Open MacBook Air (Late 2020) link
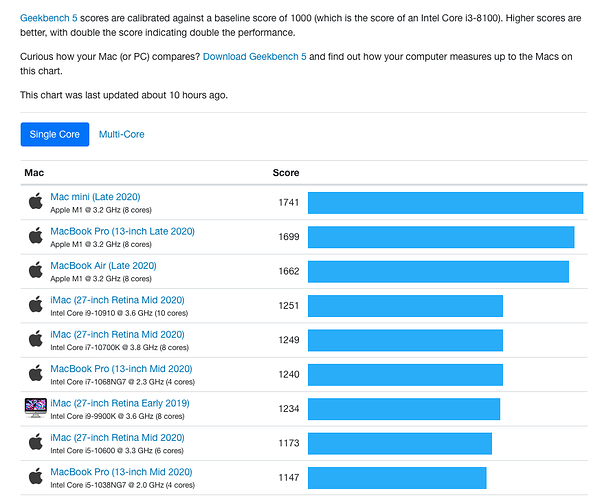 click(103, 266)
